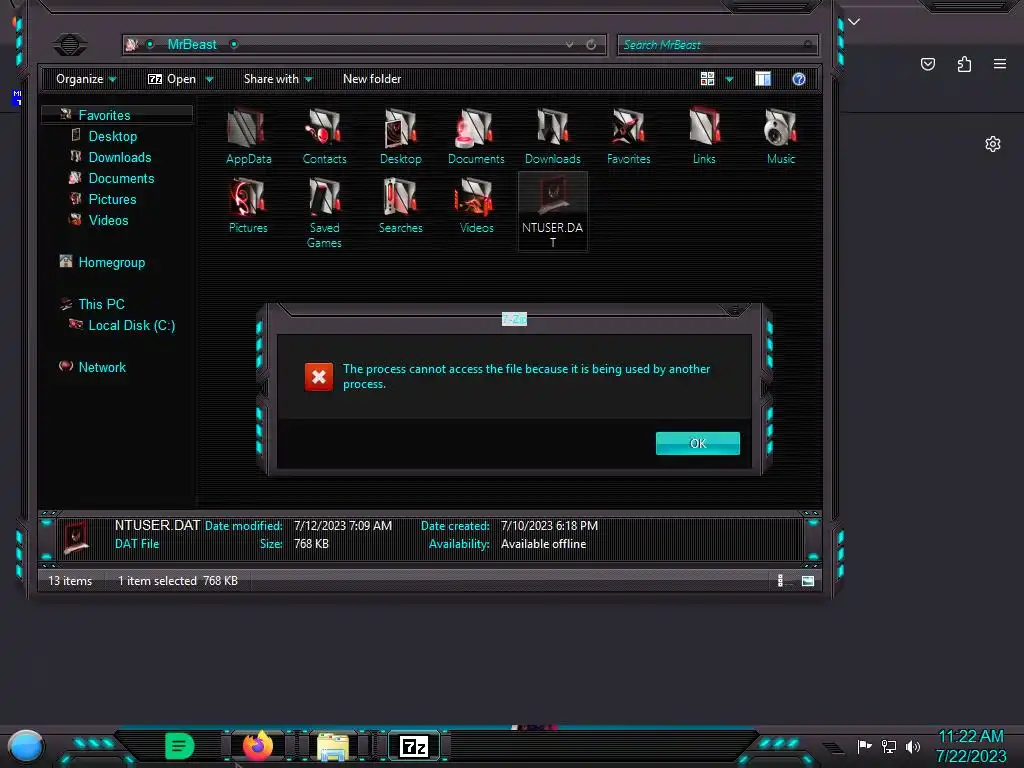Click the New folder button
This screenshot has width=1024, height=768.
coord(372,79)
